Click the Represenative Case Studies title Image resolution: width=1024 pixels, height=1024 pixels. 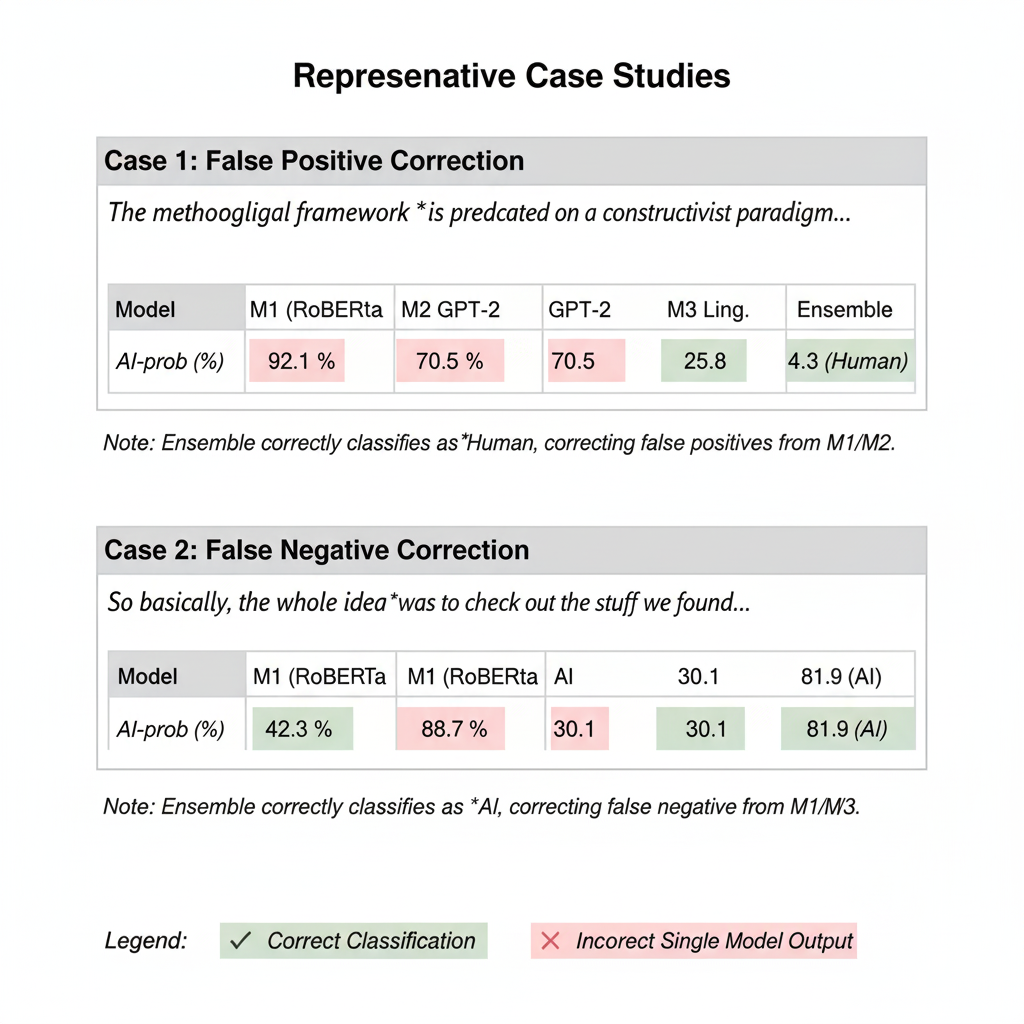[x=511, y=76]
